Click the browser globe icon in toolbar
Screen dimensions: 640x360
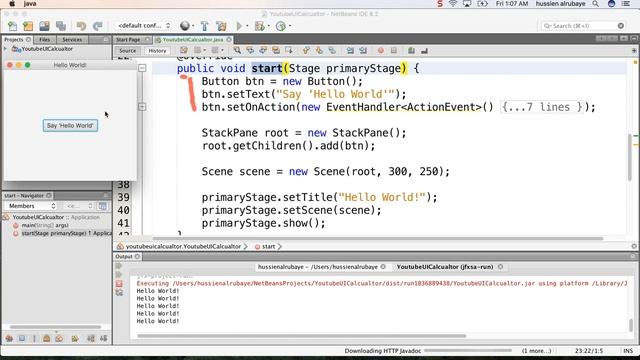185,26
